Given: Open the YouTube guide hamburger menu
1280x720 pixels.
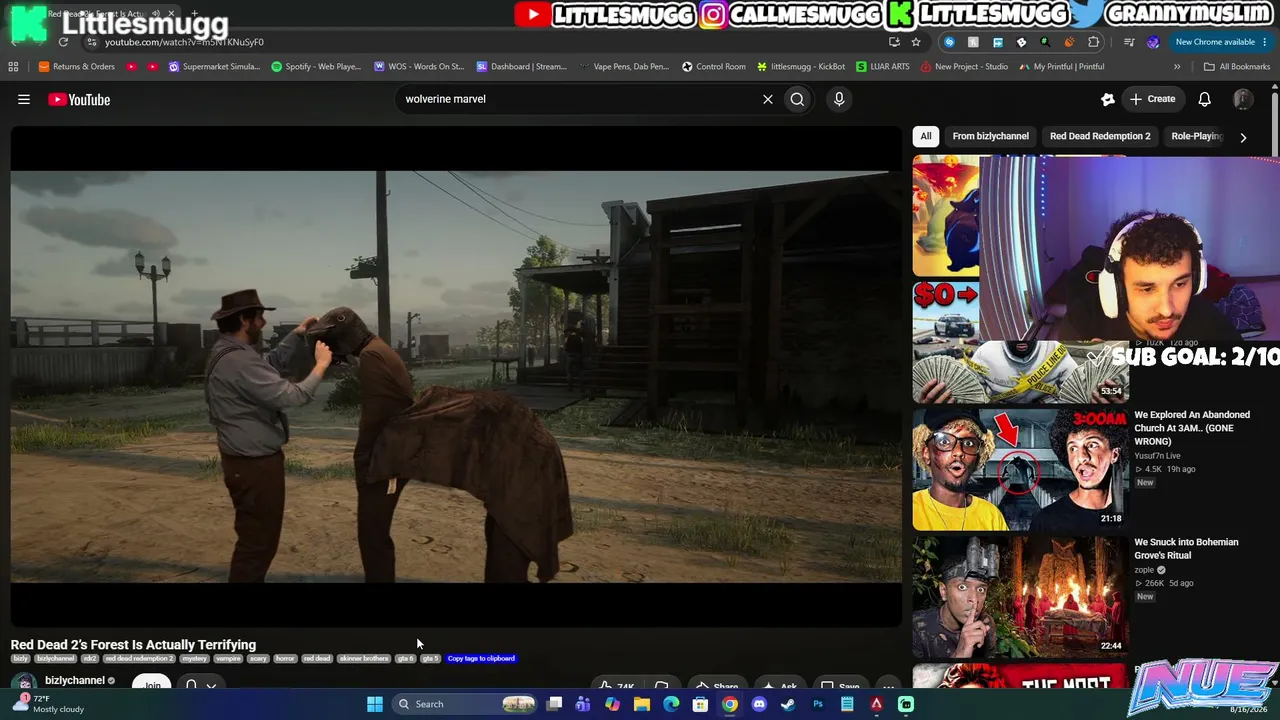Looking at the screenshot, I should (x=24, y=99).
